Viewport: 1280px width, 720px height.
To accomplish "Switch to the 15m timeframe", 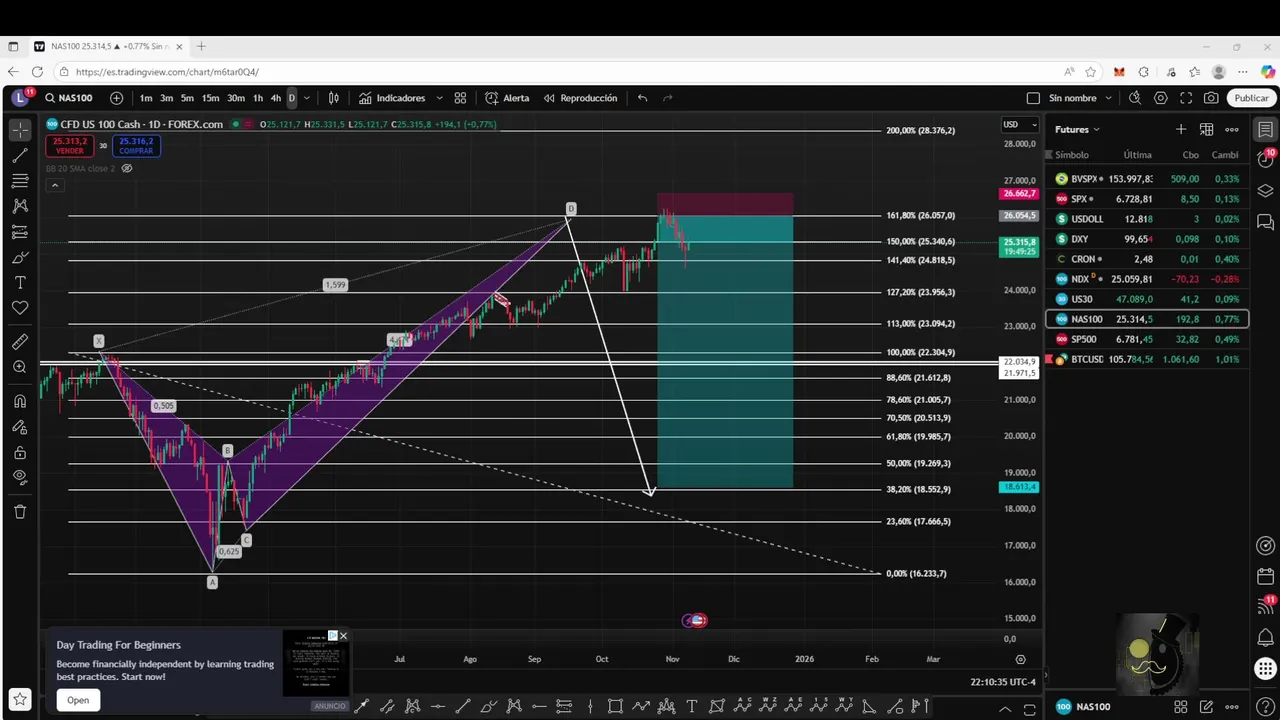I will click(x=210, y=98).
